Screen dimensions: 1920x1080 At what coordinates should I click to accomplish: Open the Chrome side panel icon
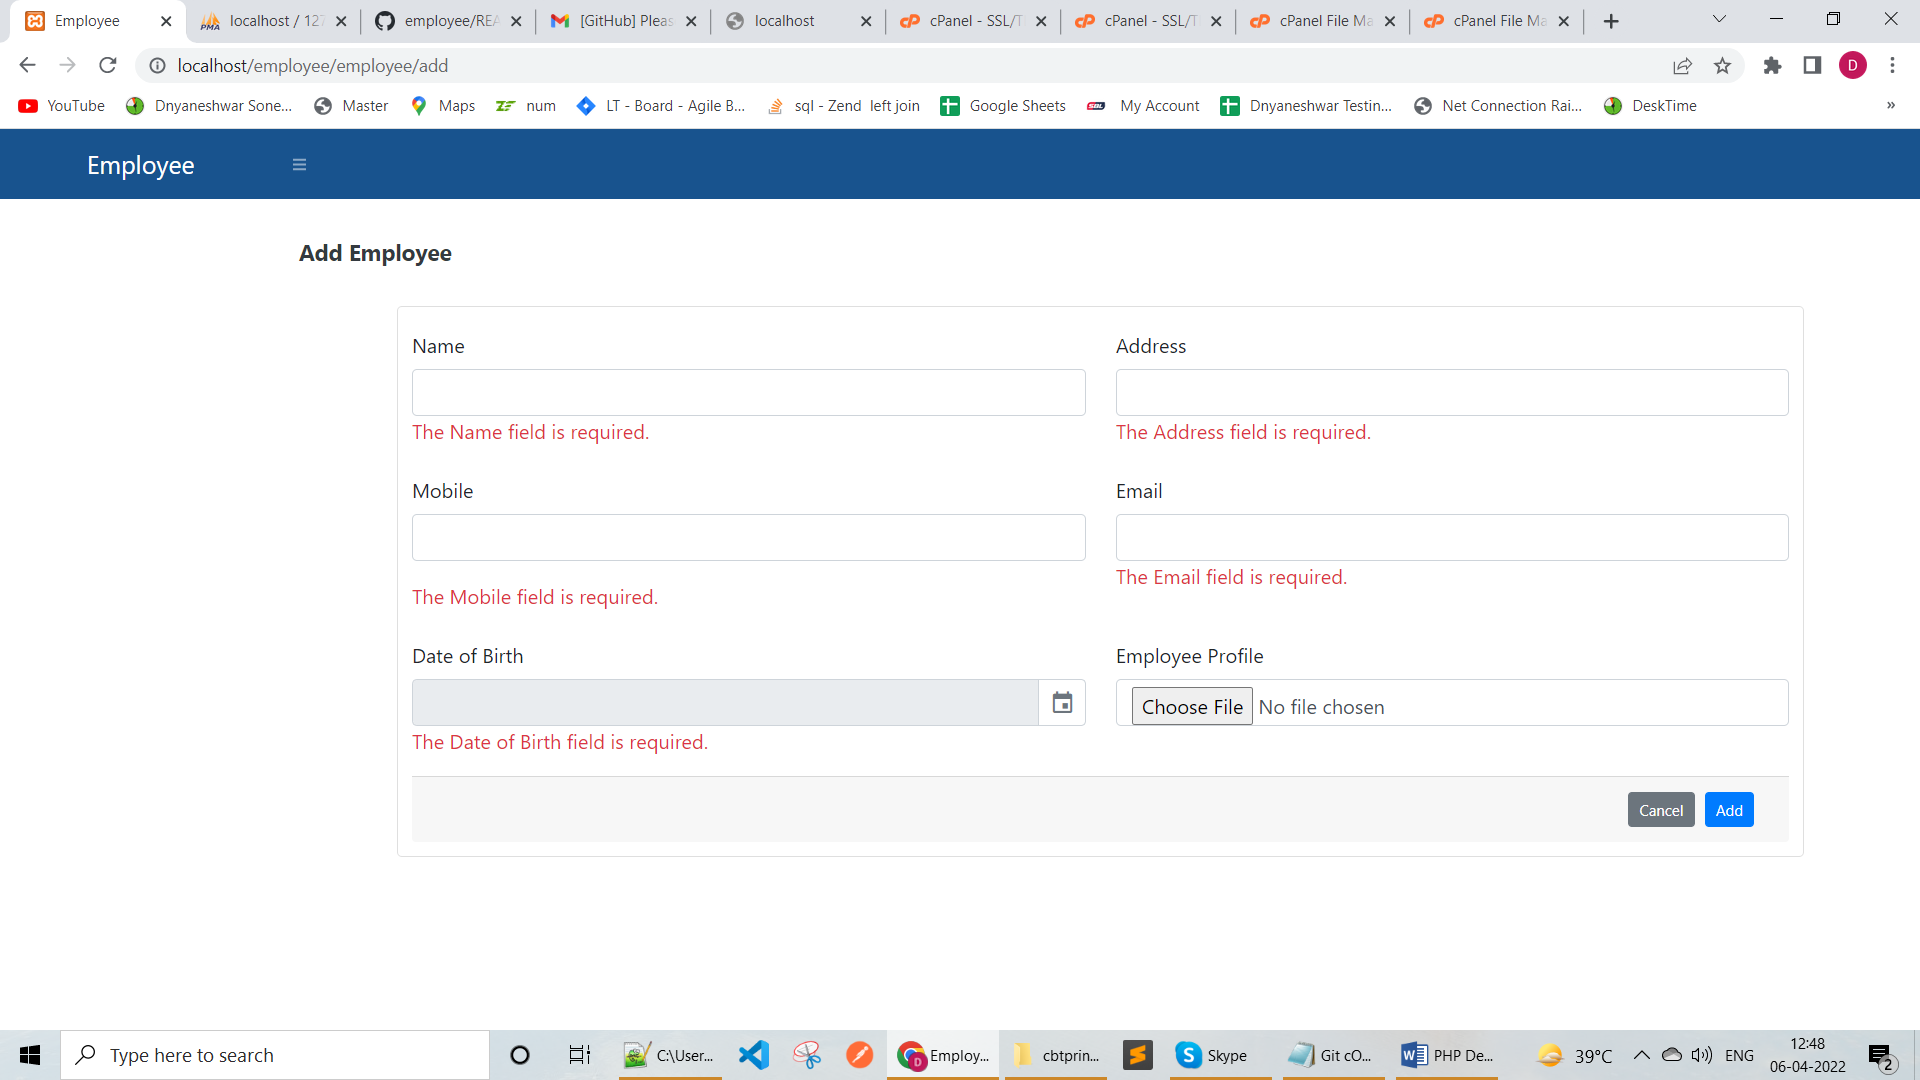point(1812,66)
